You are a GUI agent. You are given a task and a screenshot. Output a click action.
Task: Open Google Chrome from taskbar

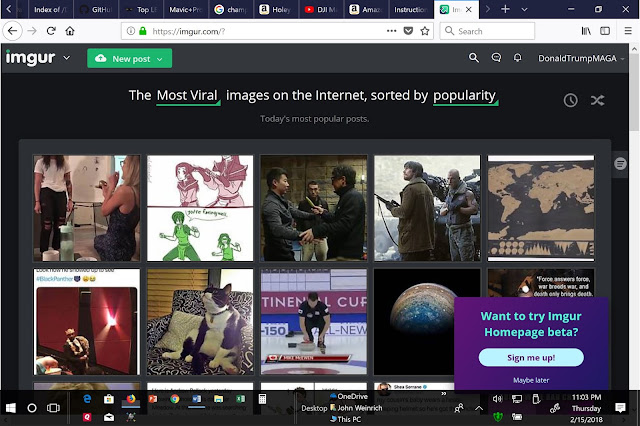(x=175, y=399)
